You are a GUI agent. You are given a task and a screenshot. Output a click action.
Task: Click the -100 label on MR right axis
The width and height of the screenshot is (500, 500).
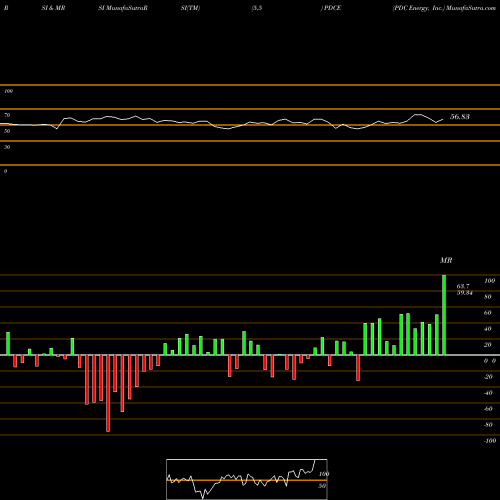coord(490,441)
